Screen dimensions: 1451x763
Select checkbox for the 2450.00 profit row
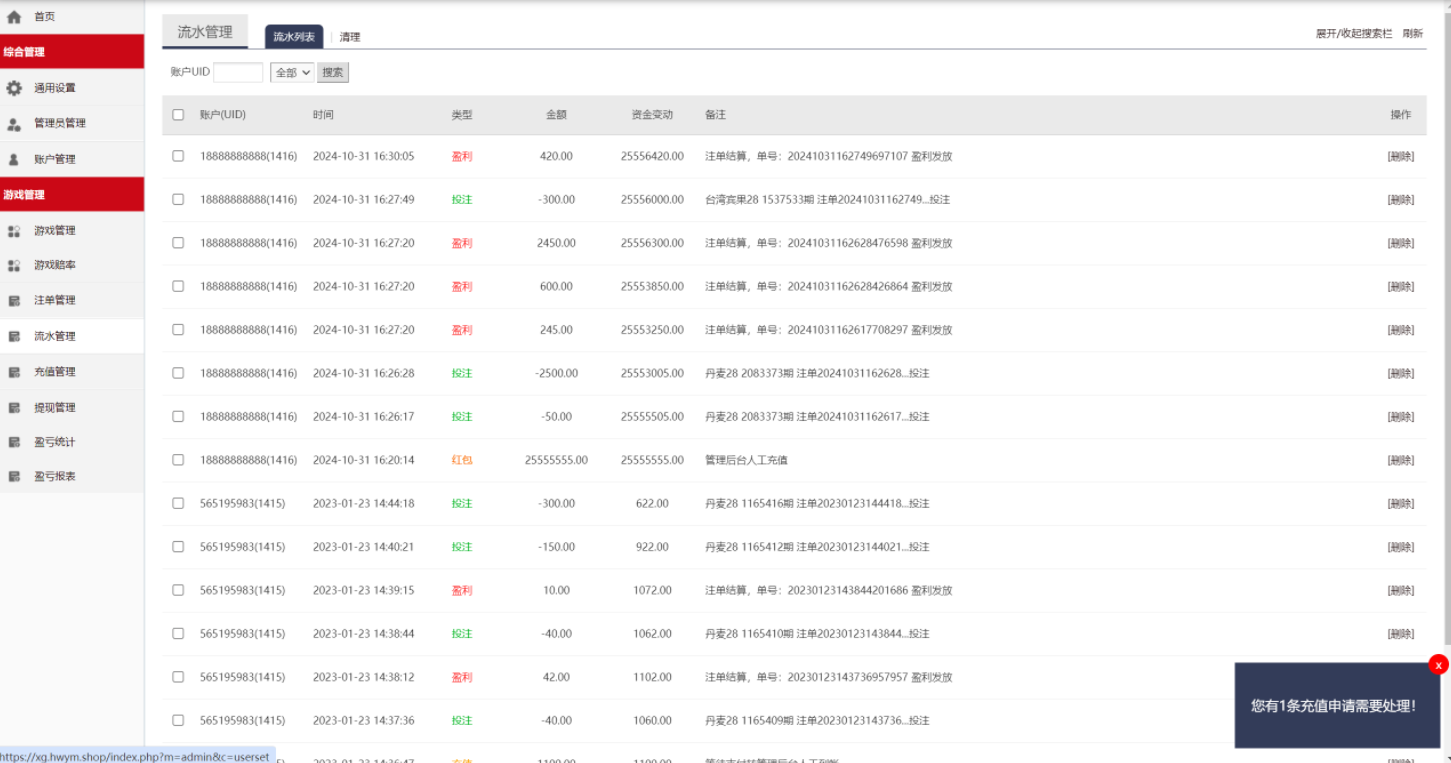(178, 243)
